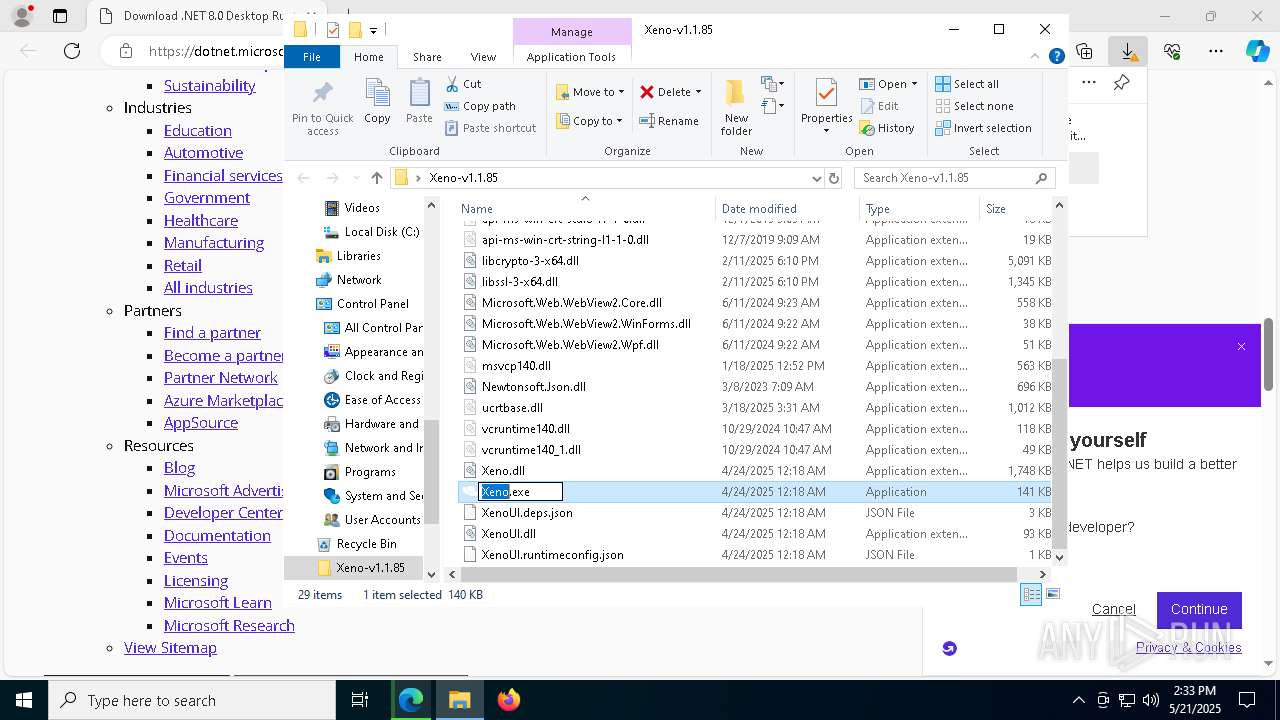The width and height of the screenshot is (1280, 720).
Task: Create a New folder
Action: tap(736, 107)
